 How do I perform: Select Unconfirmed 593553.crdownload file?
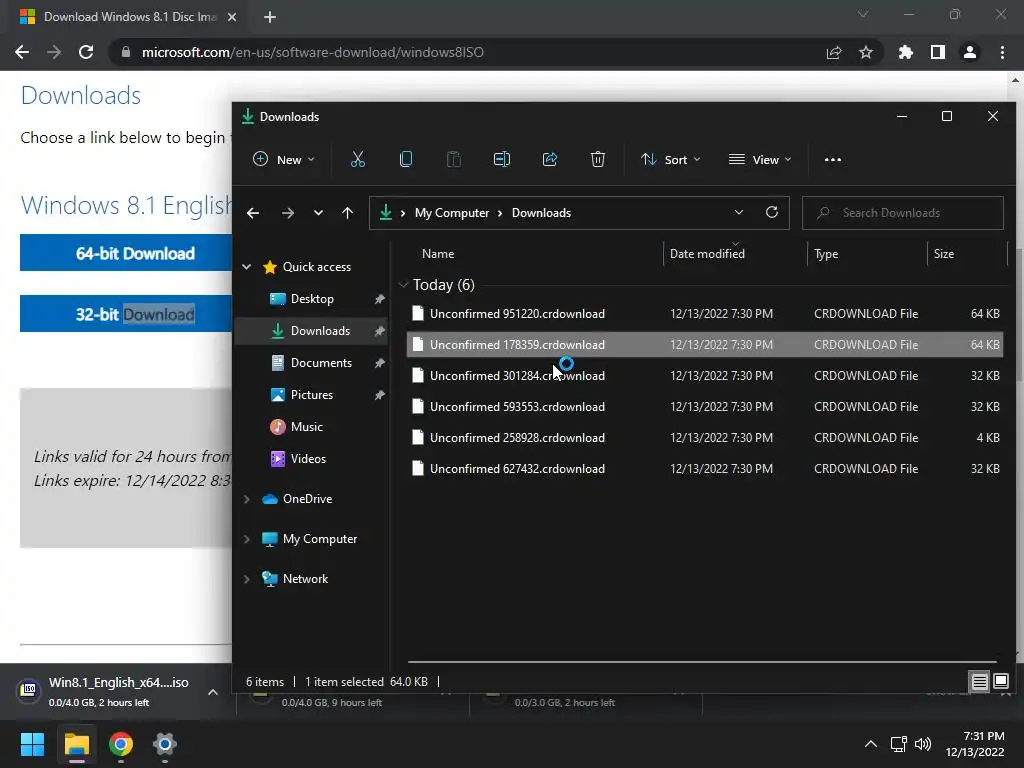click(x=705, y=406)
